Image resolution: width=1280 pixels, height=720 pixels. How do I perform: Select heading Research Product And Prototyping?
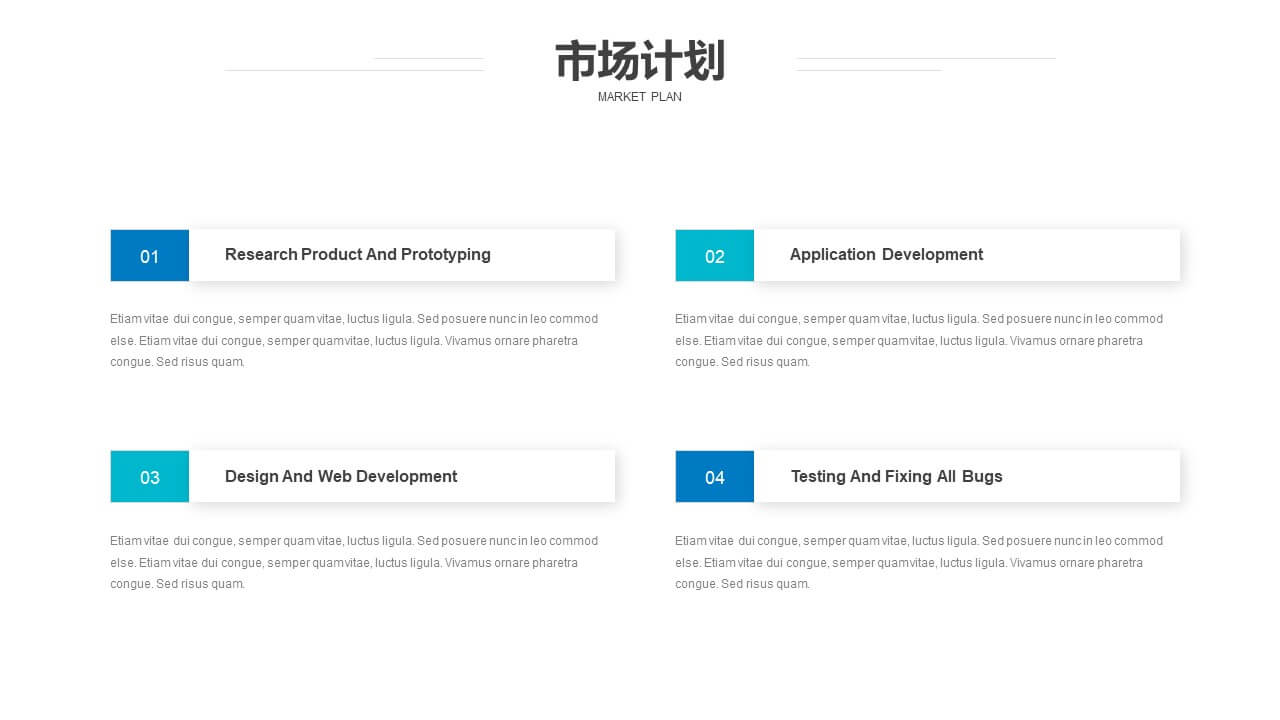358,254
